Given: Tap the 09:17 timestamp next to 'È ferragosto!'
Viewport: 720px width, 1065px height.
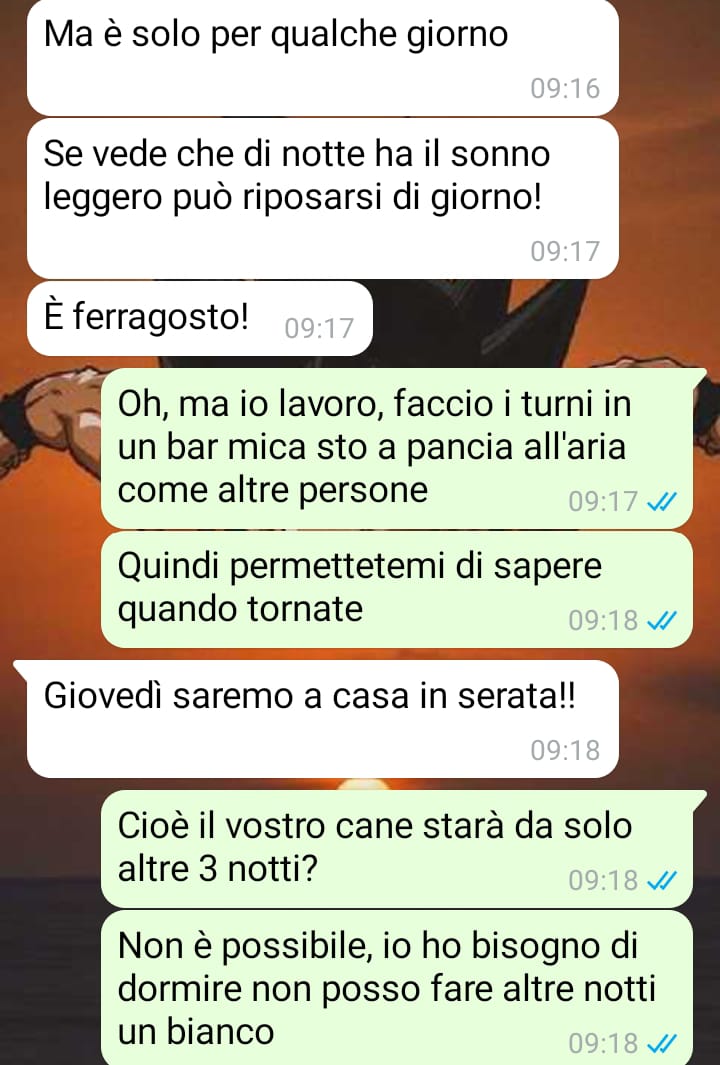Looking at the screenshot, I should pos(319,329).
